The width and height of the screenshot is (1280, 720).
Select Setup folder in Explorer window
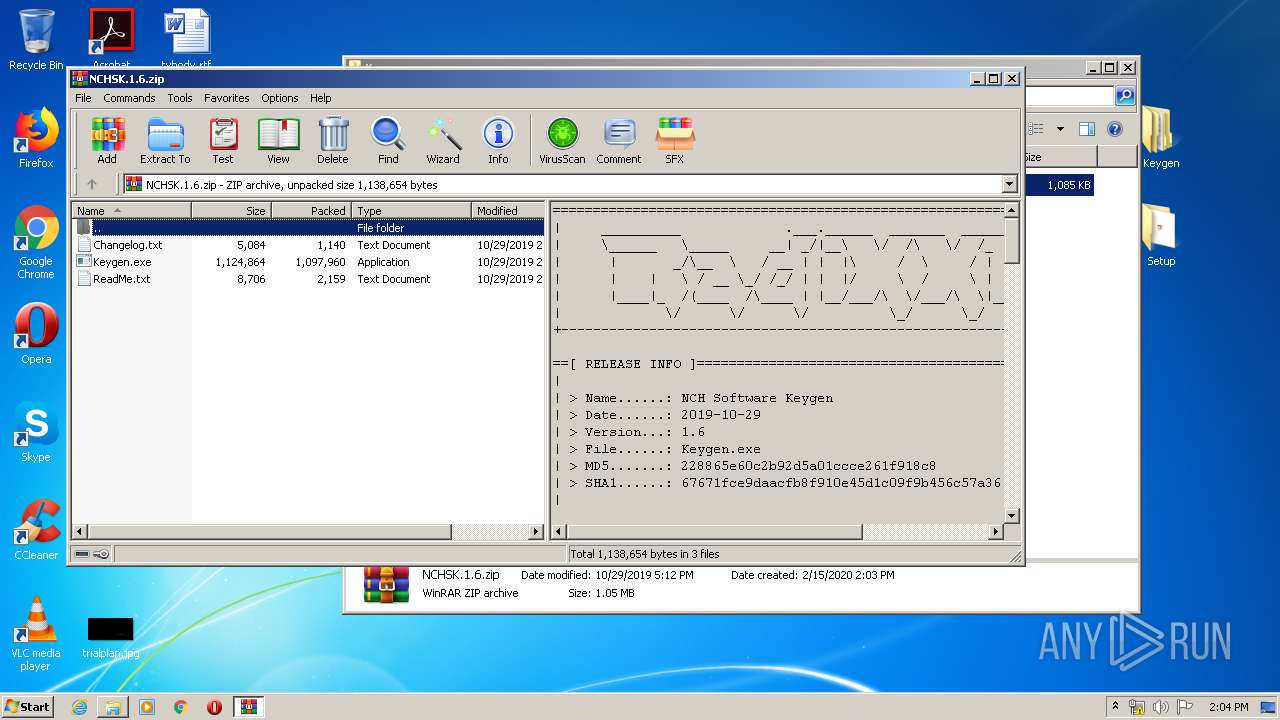(x=1160, y=236)
